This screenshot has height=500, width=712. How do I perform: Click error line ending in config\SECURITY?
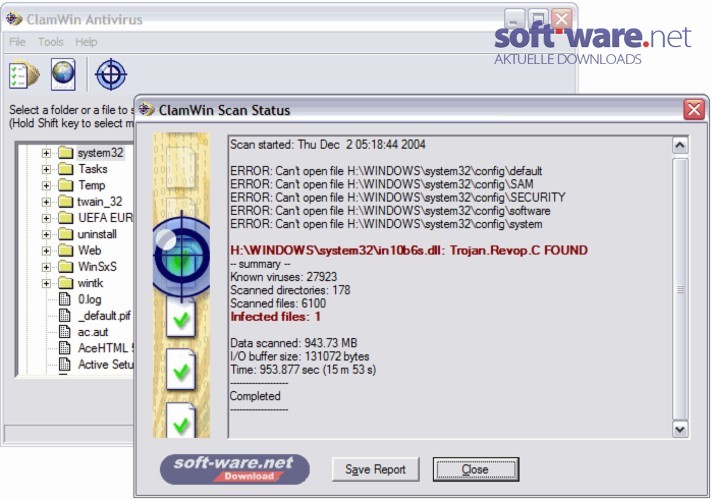[x=398, y=198]
